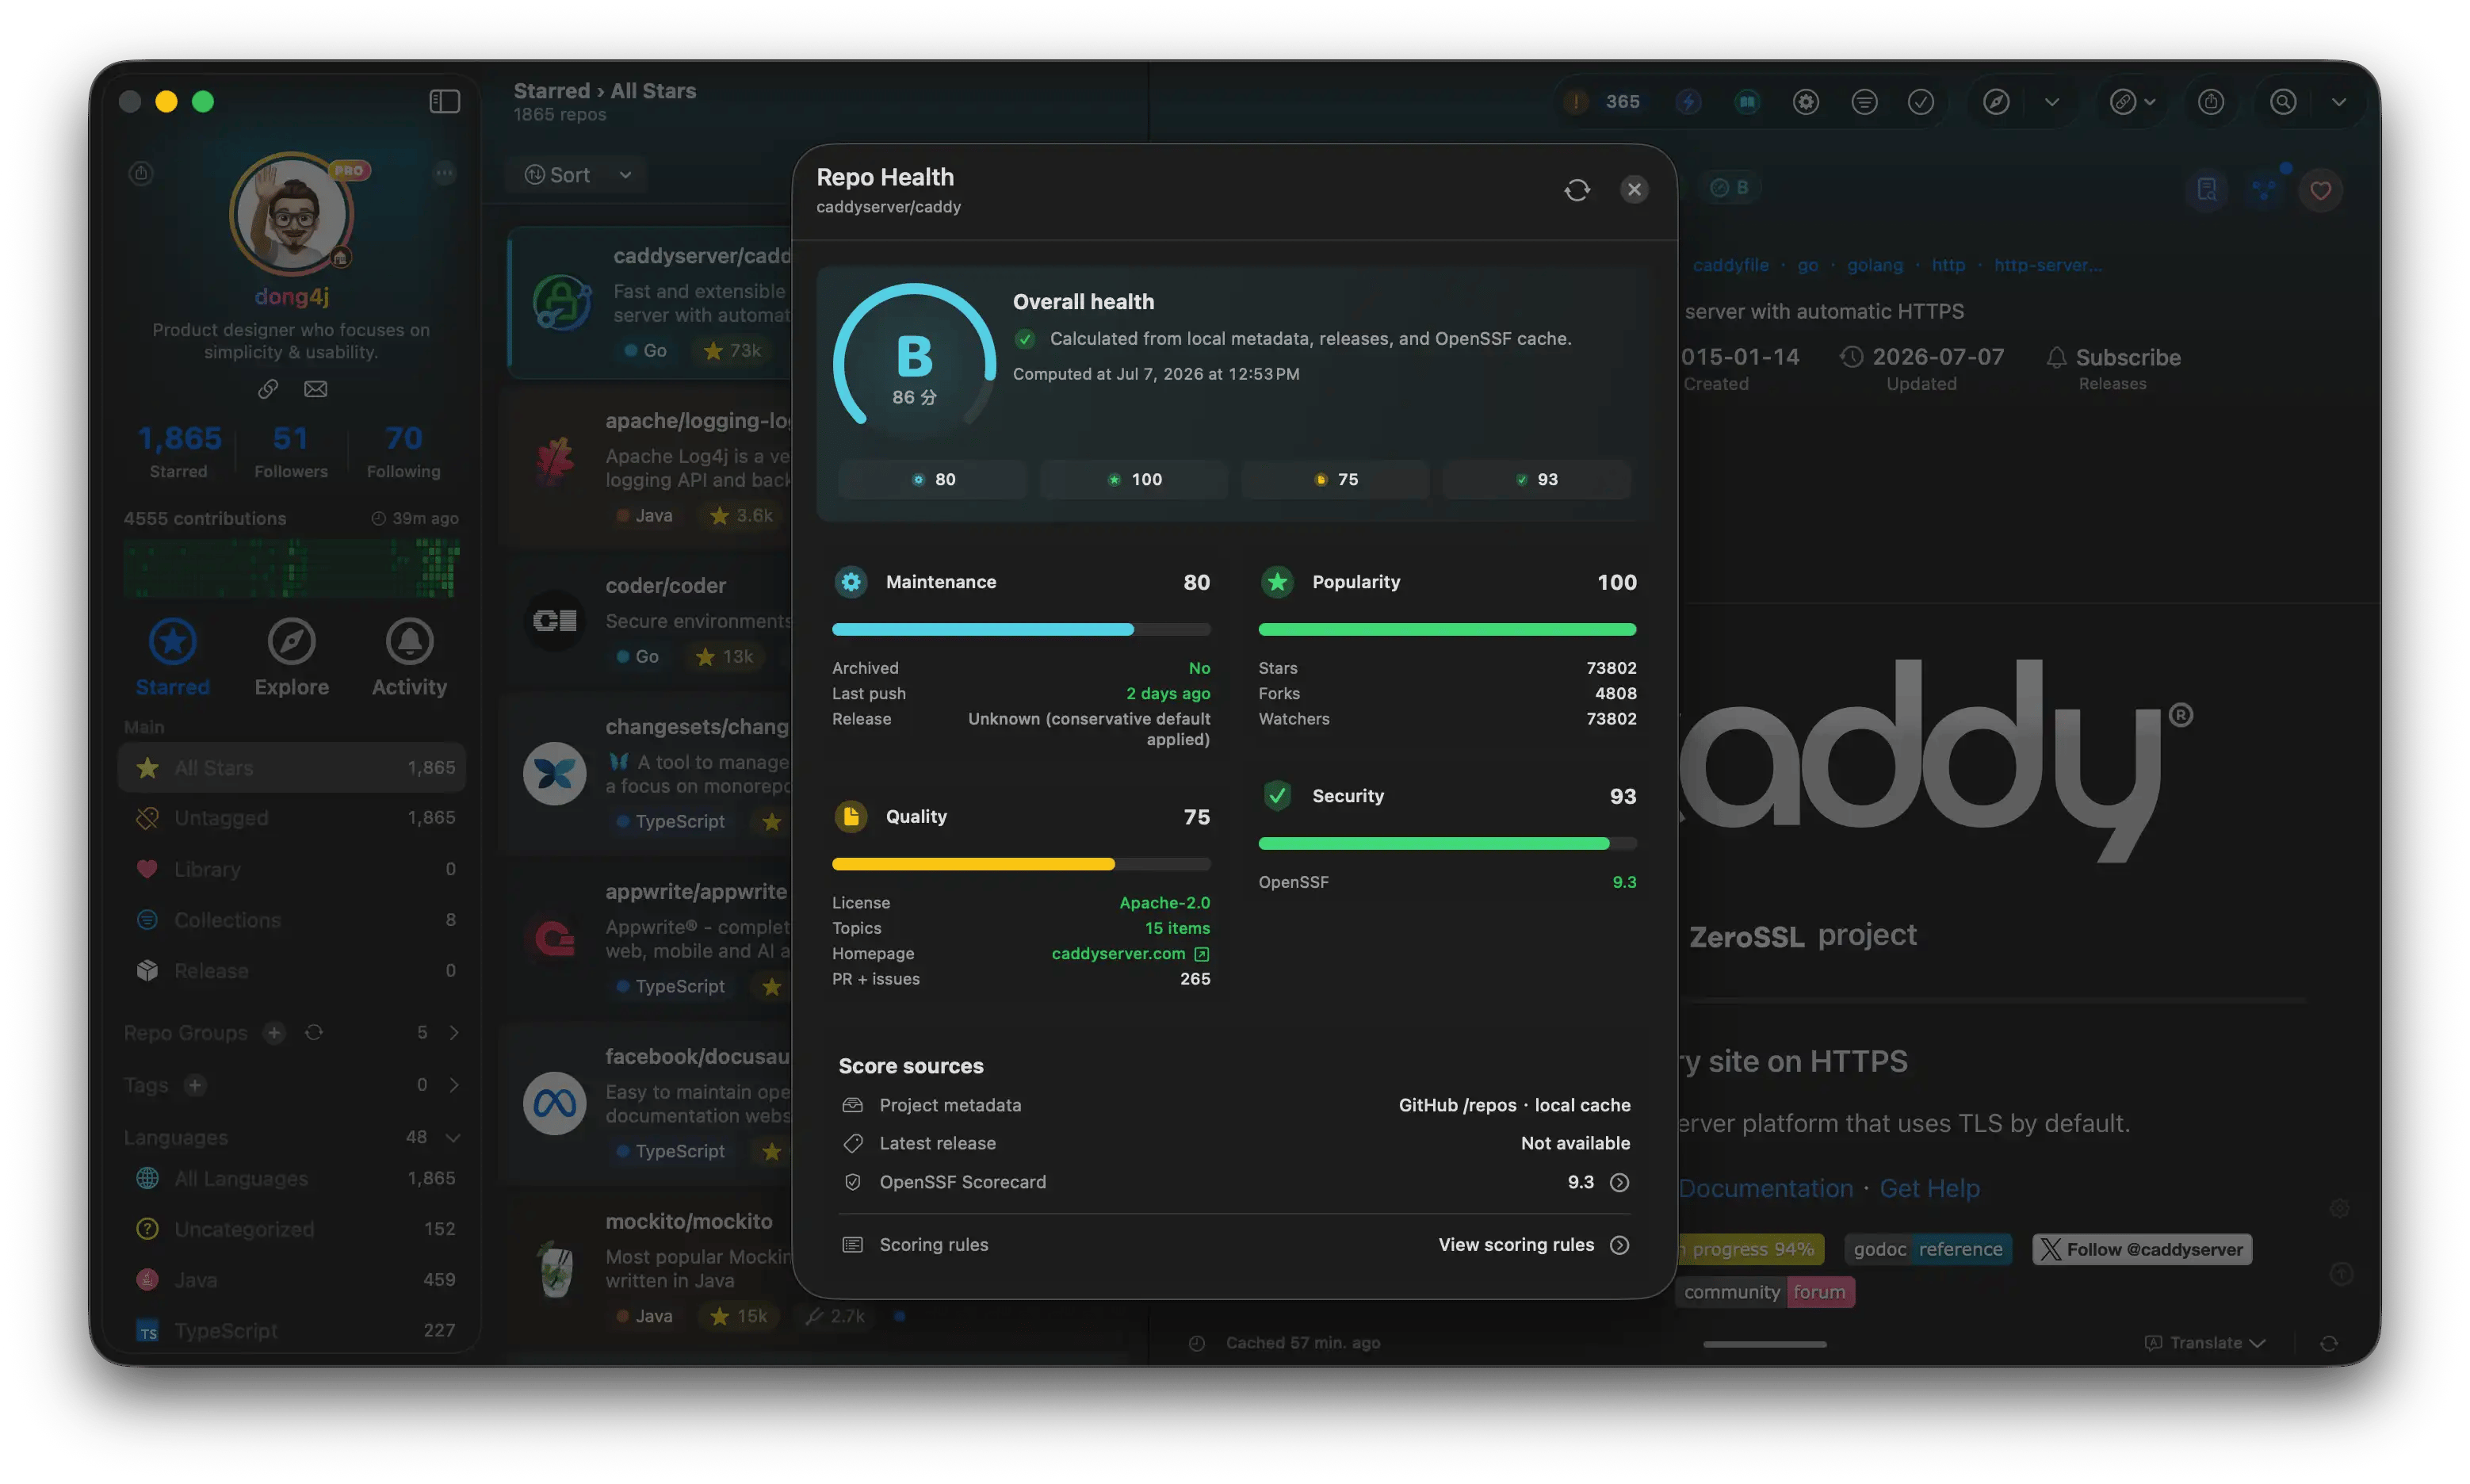The height and width of the screenshot is (1484, 2470).
Task: Open the Translate dropdown
Action: (2205, 1342)
